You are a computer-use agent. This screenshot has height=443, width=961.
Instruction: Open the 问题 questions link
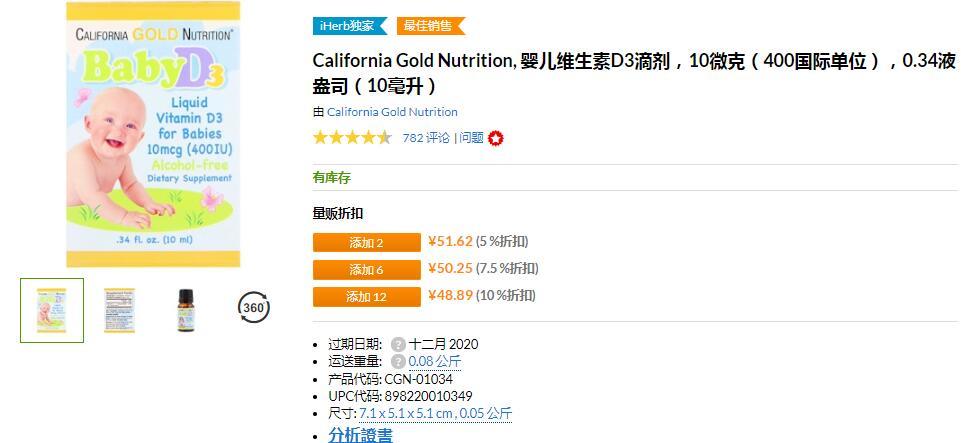pyautogui.click(x=471, y=138)
